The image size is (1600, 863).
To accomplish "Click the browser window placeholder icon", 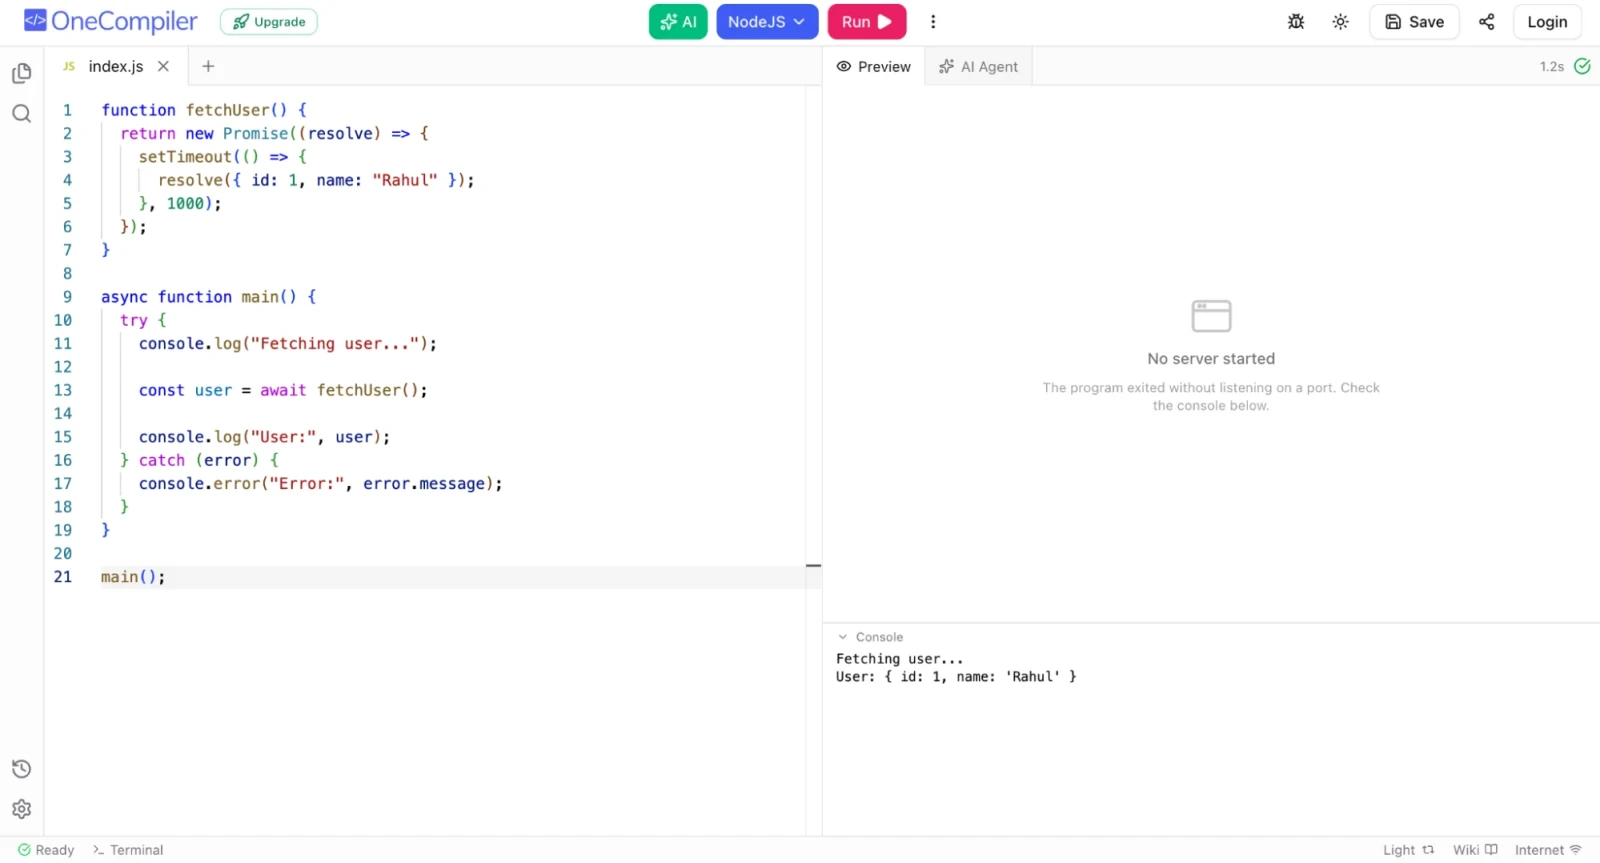I will pos(1211,316).
